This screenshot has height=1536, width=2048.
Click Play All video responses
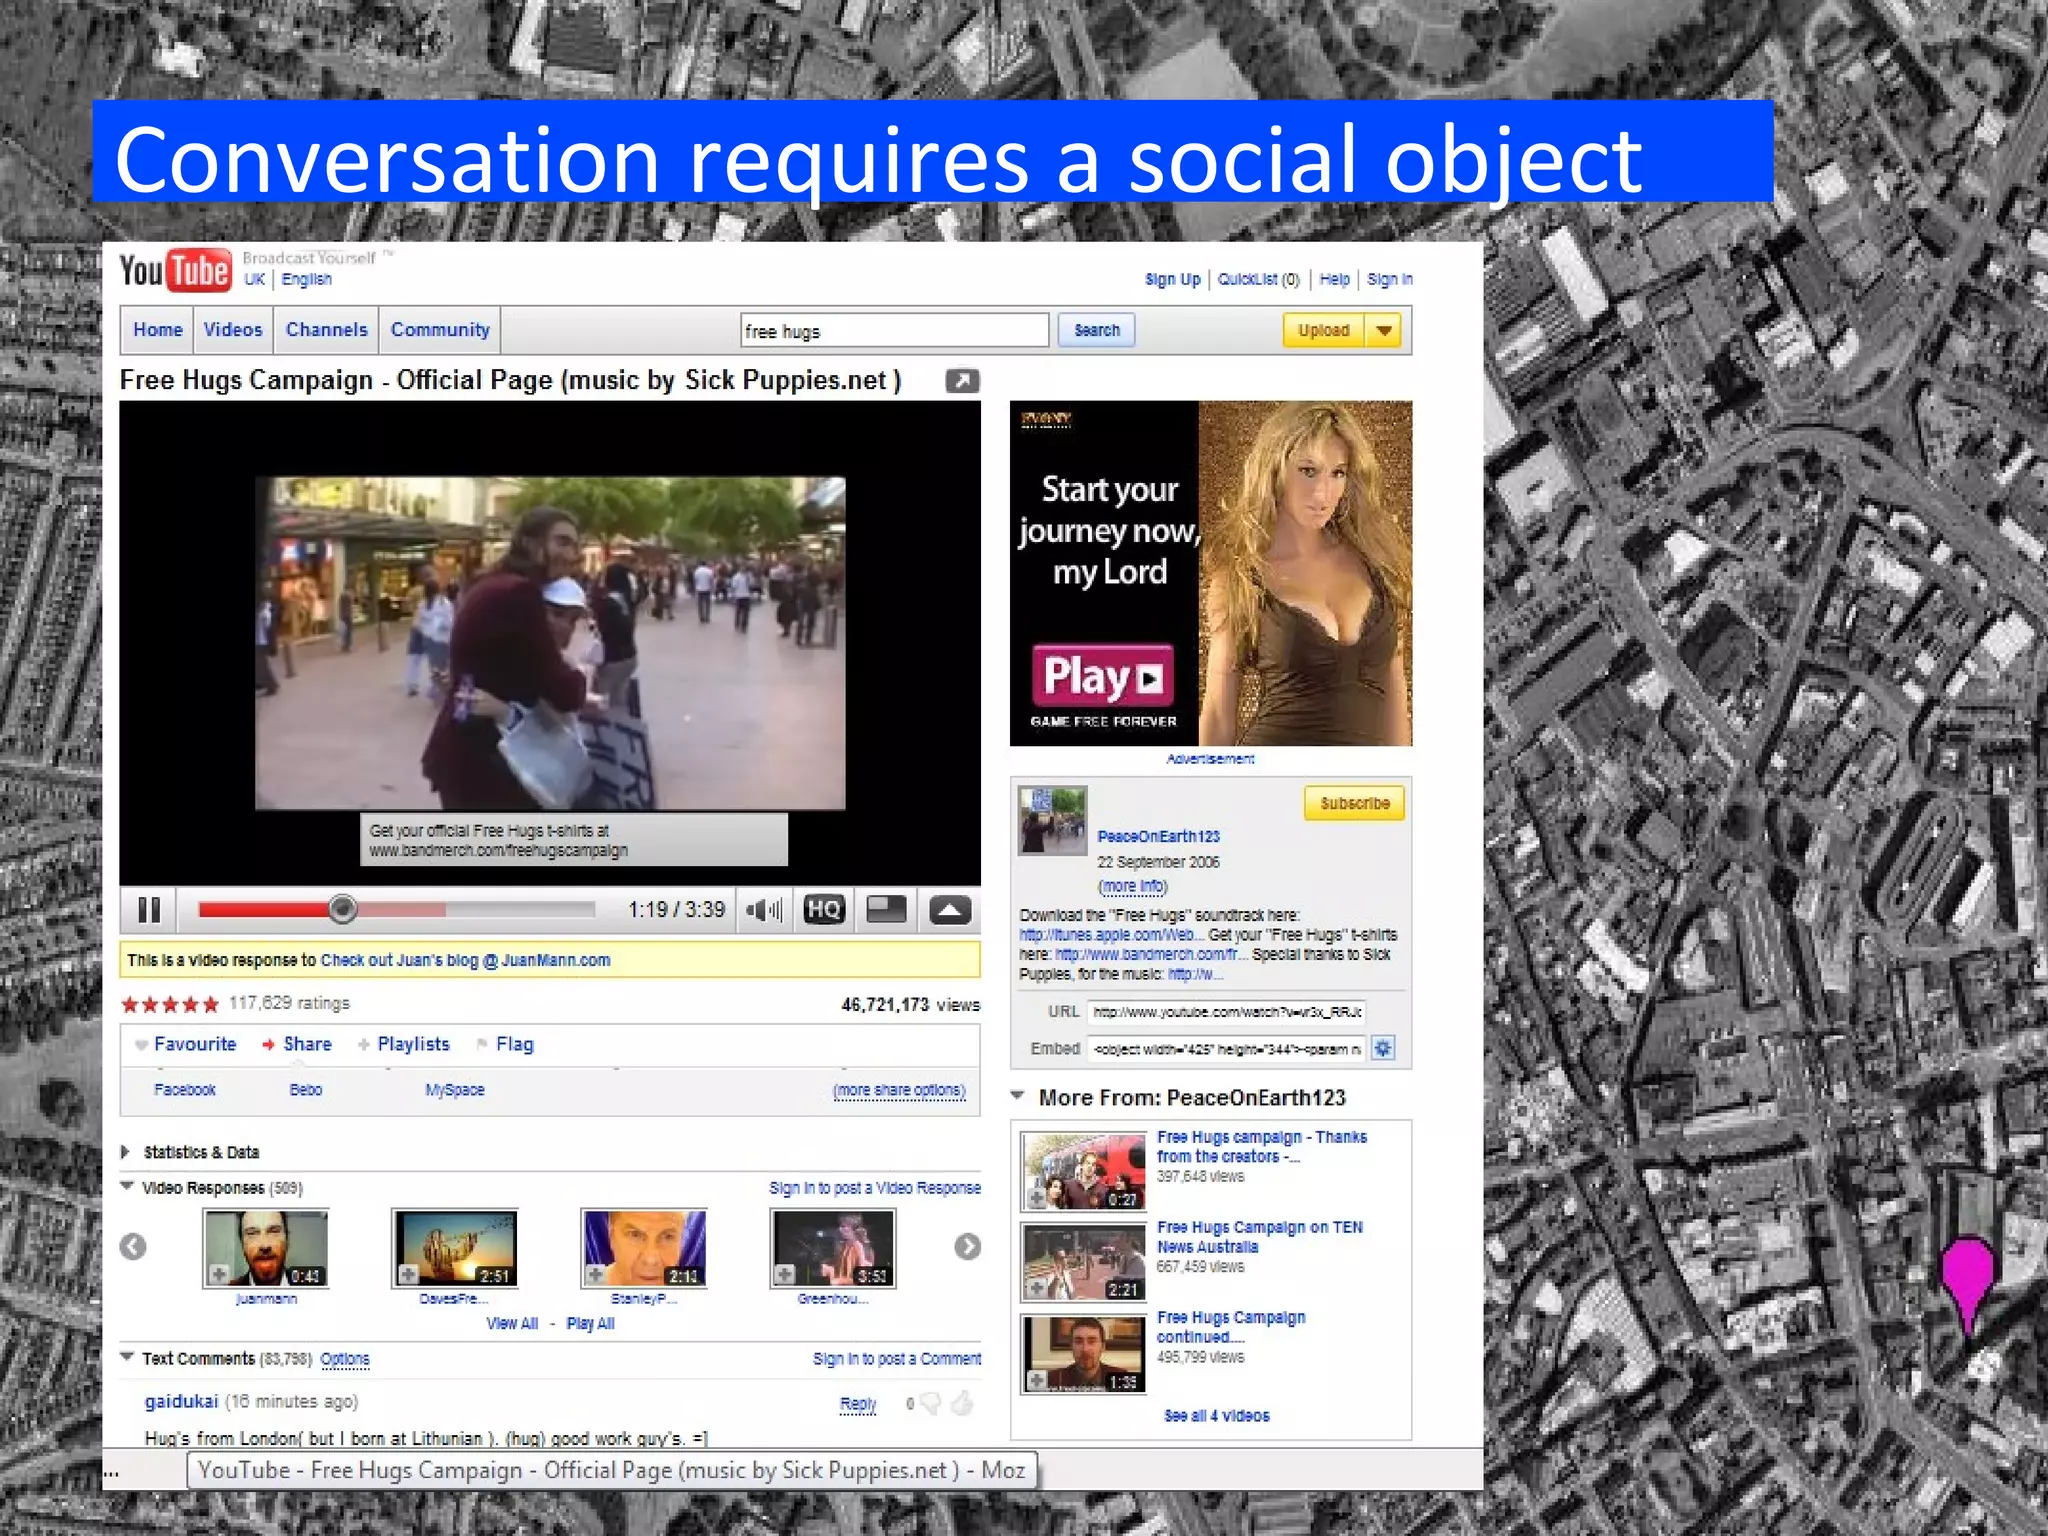(x=590, y=1323)
